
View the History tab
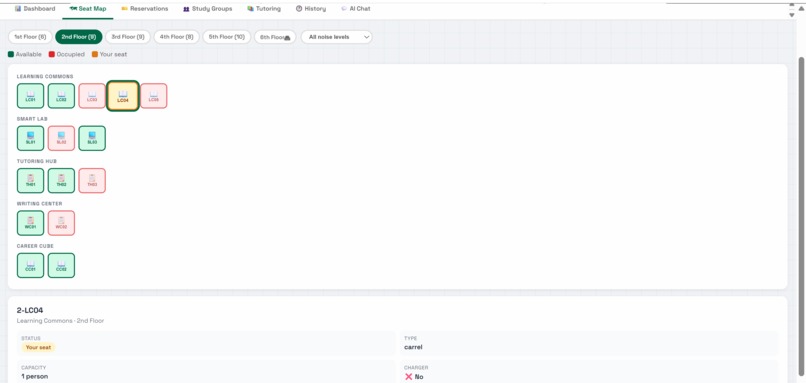(x=311, y=9)
